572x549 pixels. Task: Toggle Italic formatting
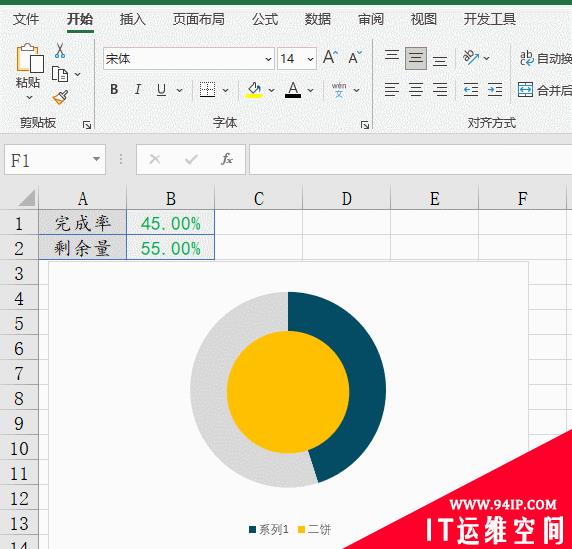(138, 89)
